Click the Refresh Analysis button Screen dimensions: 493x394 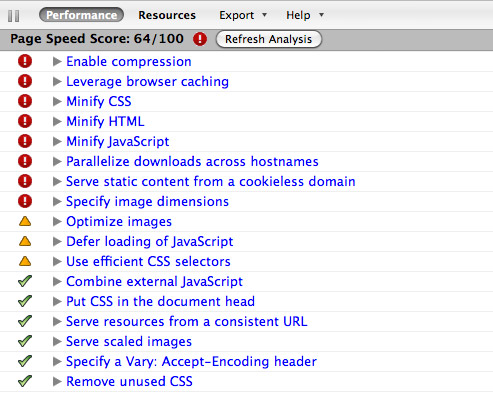tap(269, 39)
